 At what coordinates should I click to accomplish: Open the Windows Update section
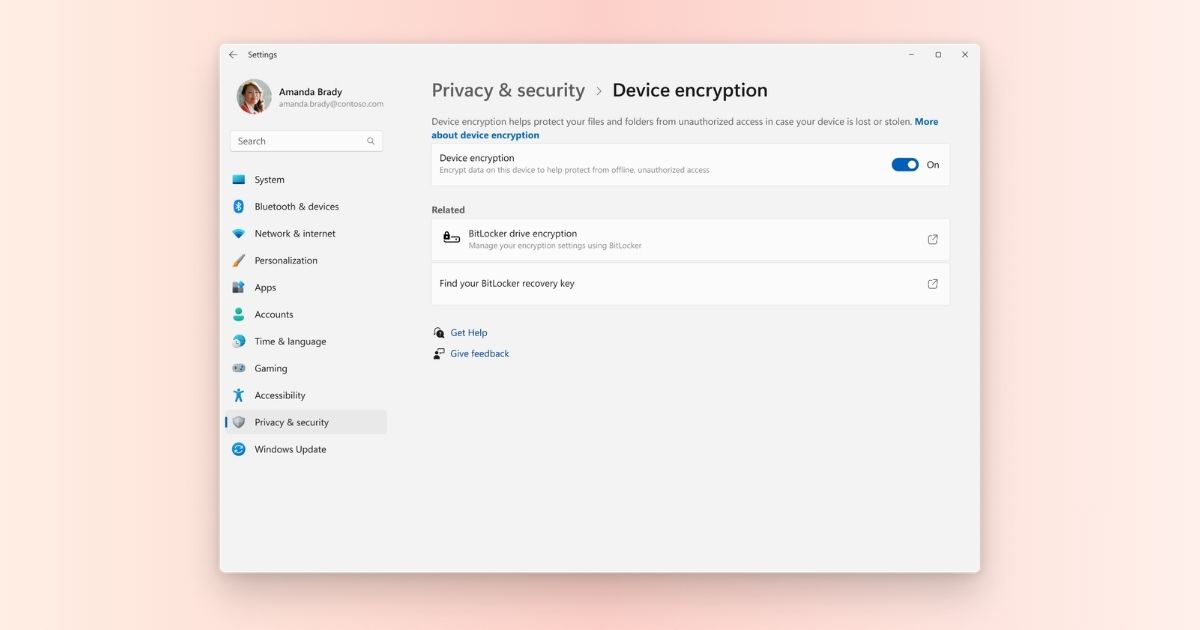(x=306, y=449)
